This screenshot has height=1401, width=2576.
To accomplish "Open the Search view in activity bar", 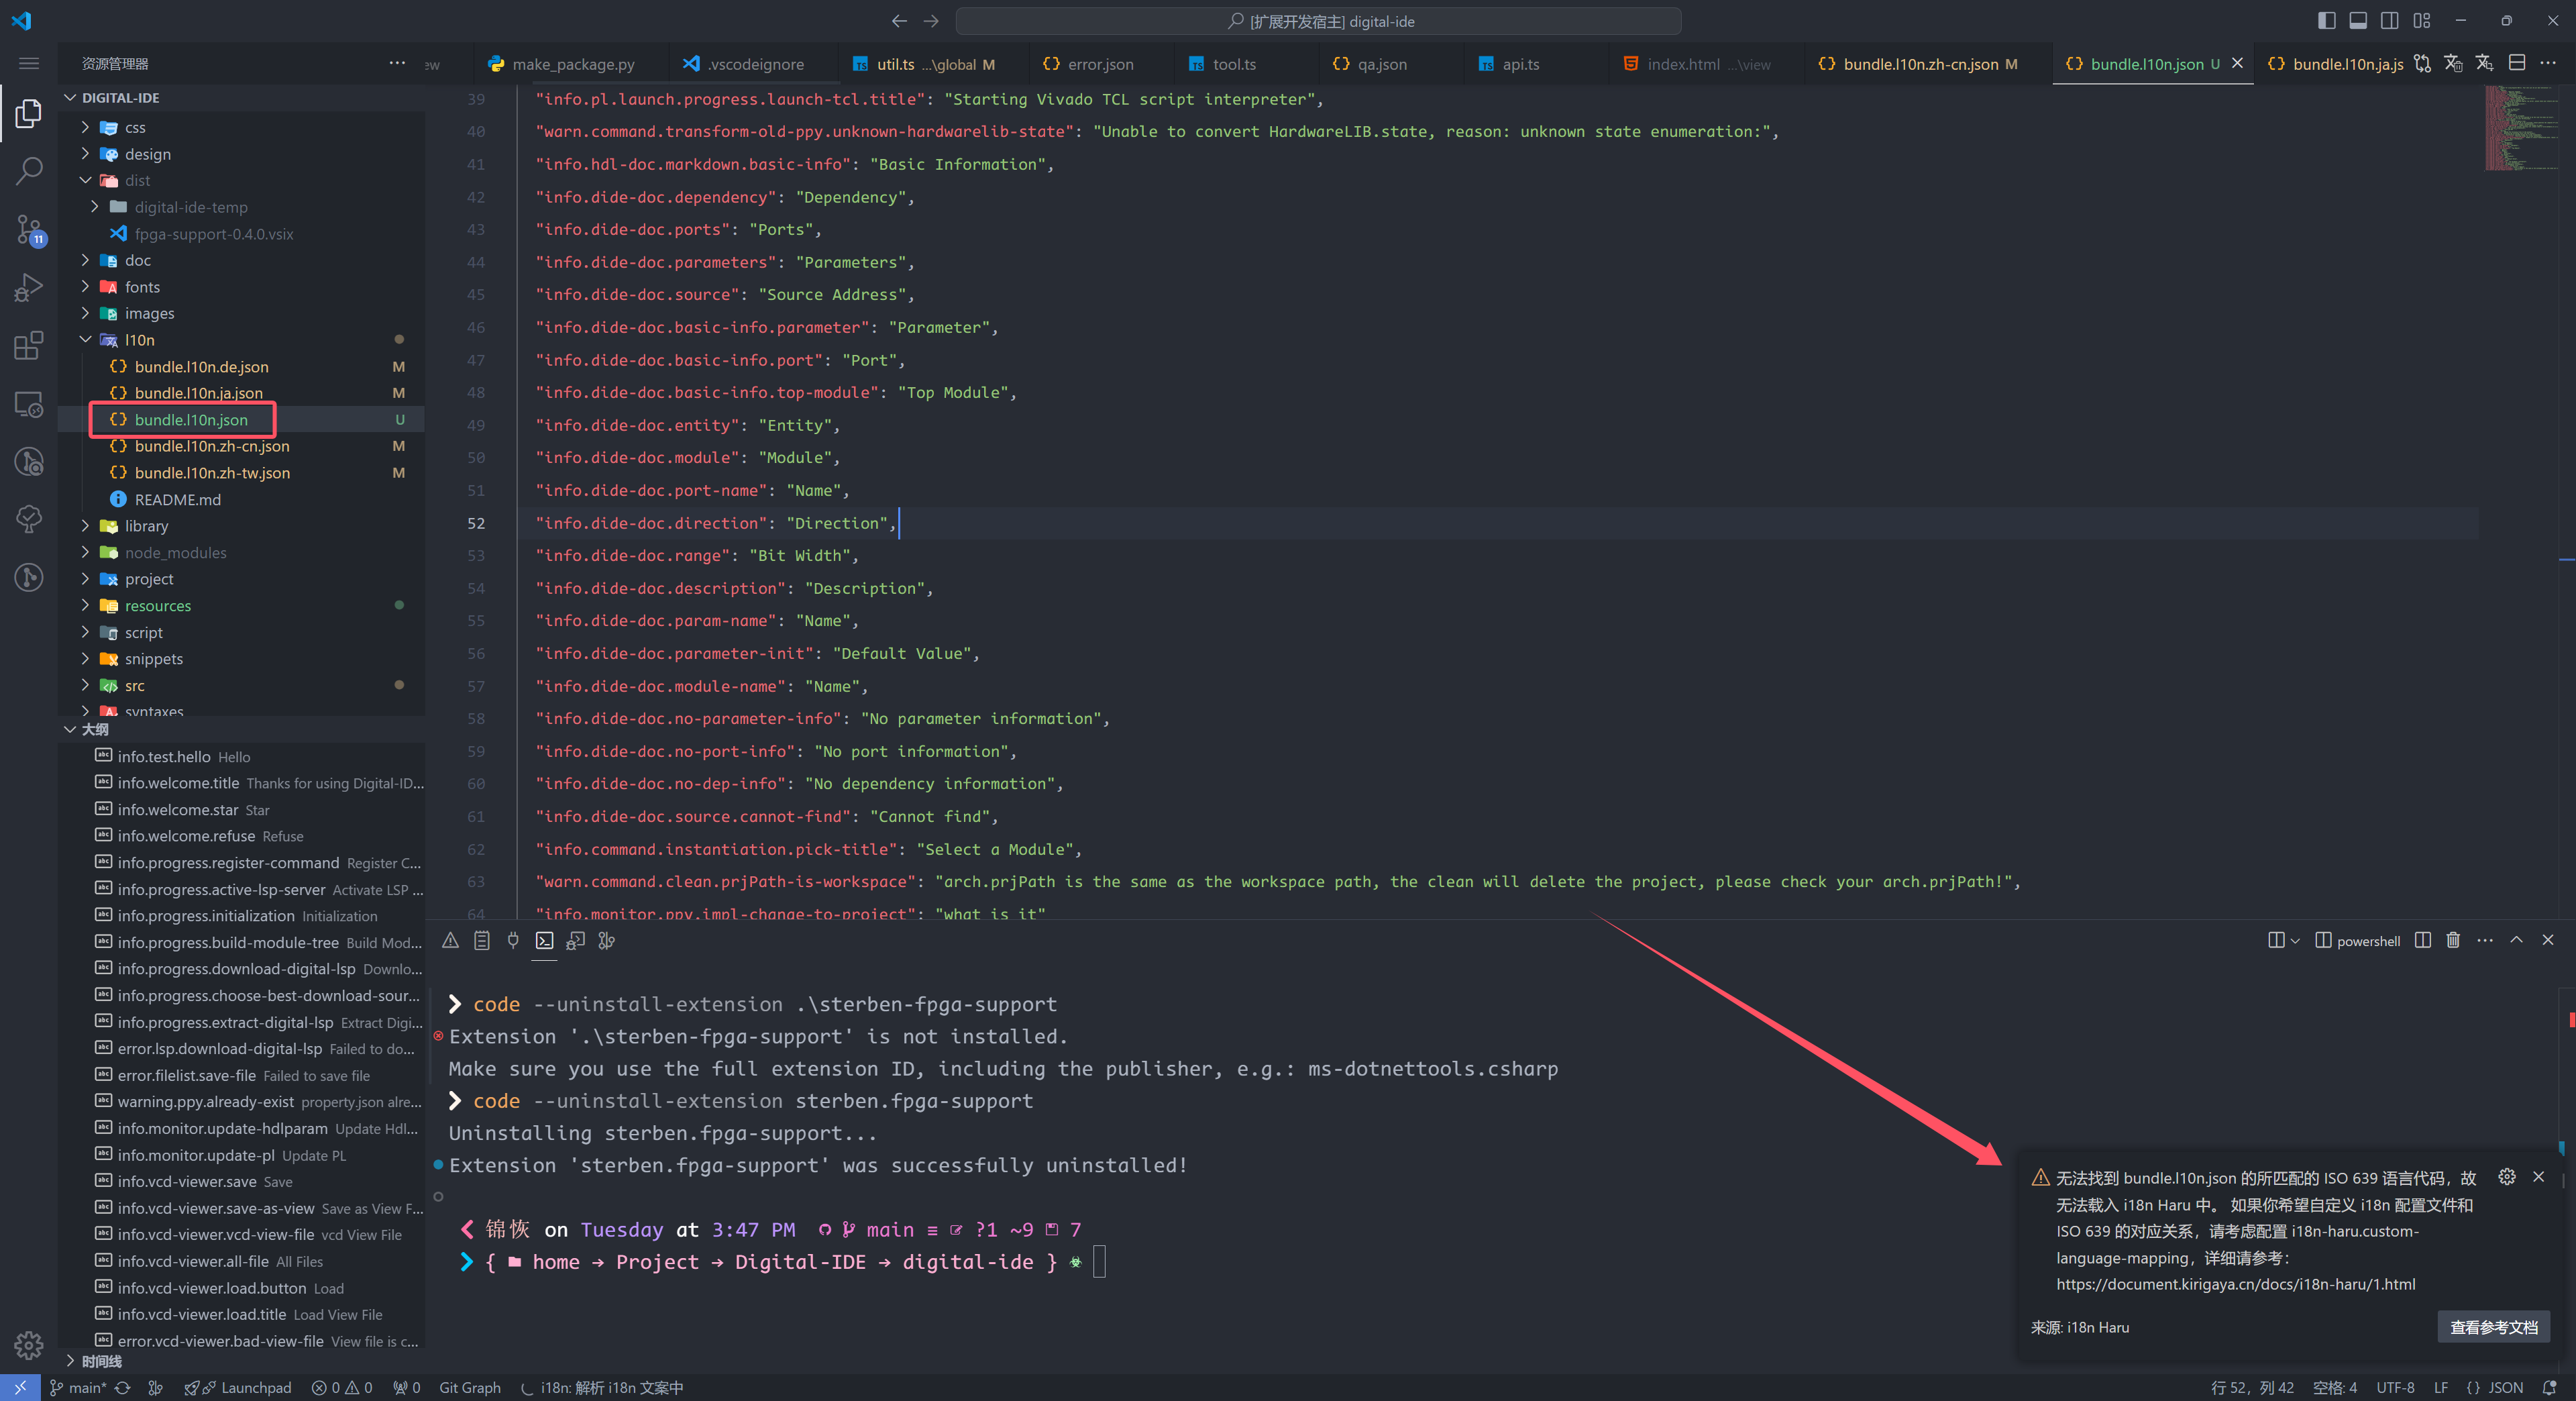I will tap(29, 170).
